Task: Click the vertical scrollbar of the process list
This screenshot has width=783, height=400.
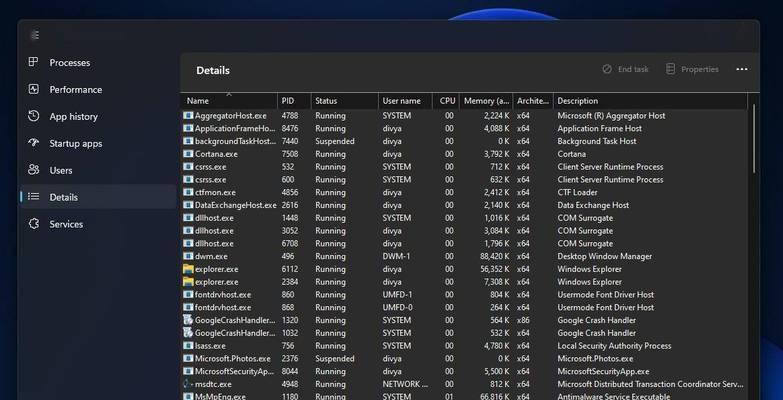Action: click(754, 139)
